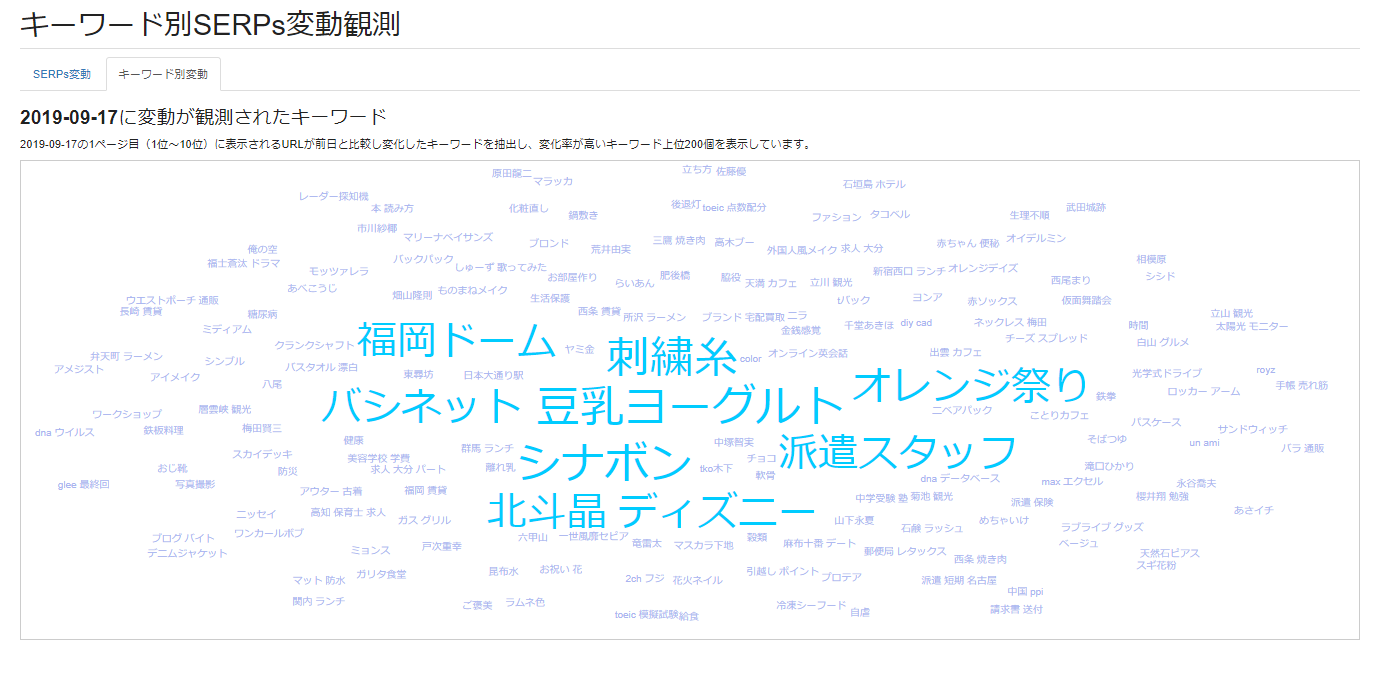The width and height of the screenshot is (1381, 681).
Task: Click the 派遣 短期 名古屋 keyword
Action: pos(959,580)
